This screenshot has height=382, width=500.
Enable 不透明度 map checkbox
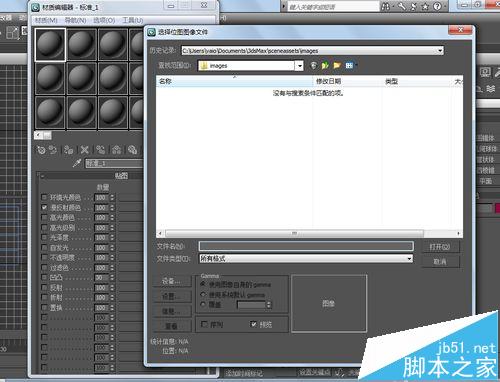click(44, 257)
